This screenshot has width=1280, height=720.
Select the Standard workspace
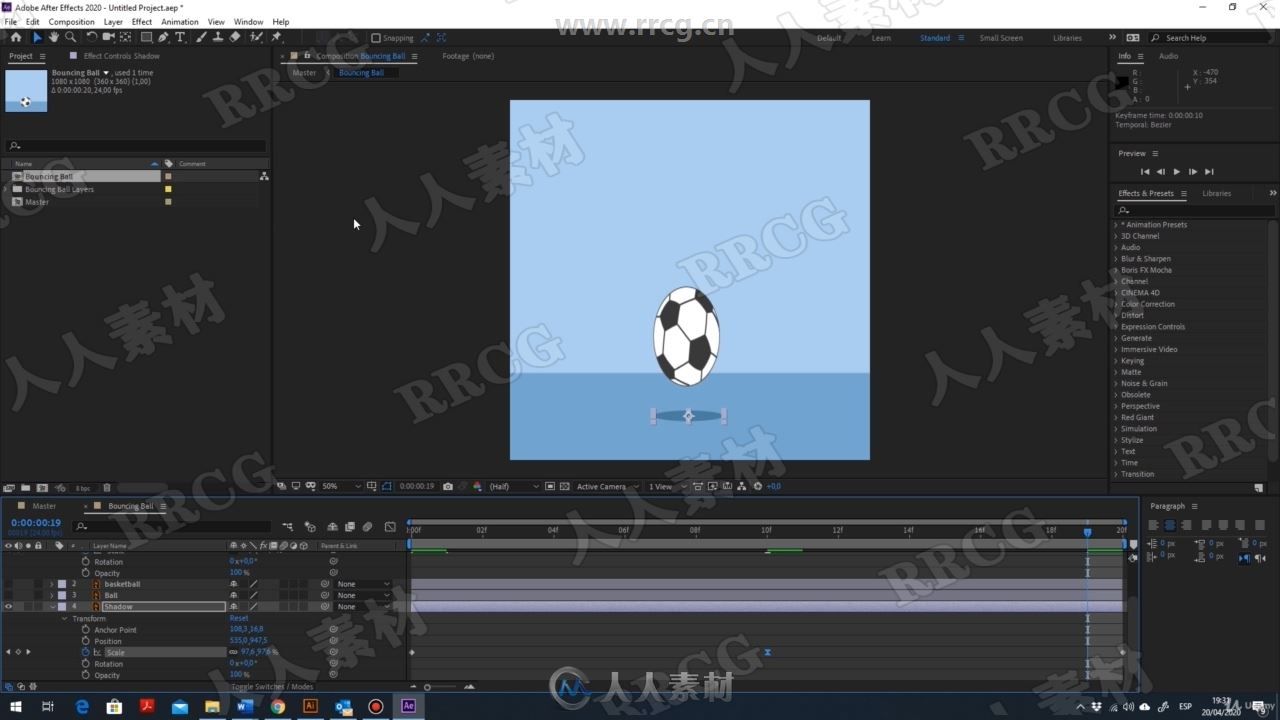click(x=935, y=38)
